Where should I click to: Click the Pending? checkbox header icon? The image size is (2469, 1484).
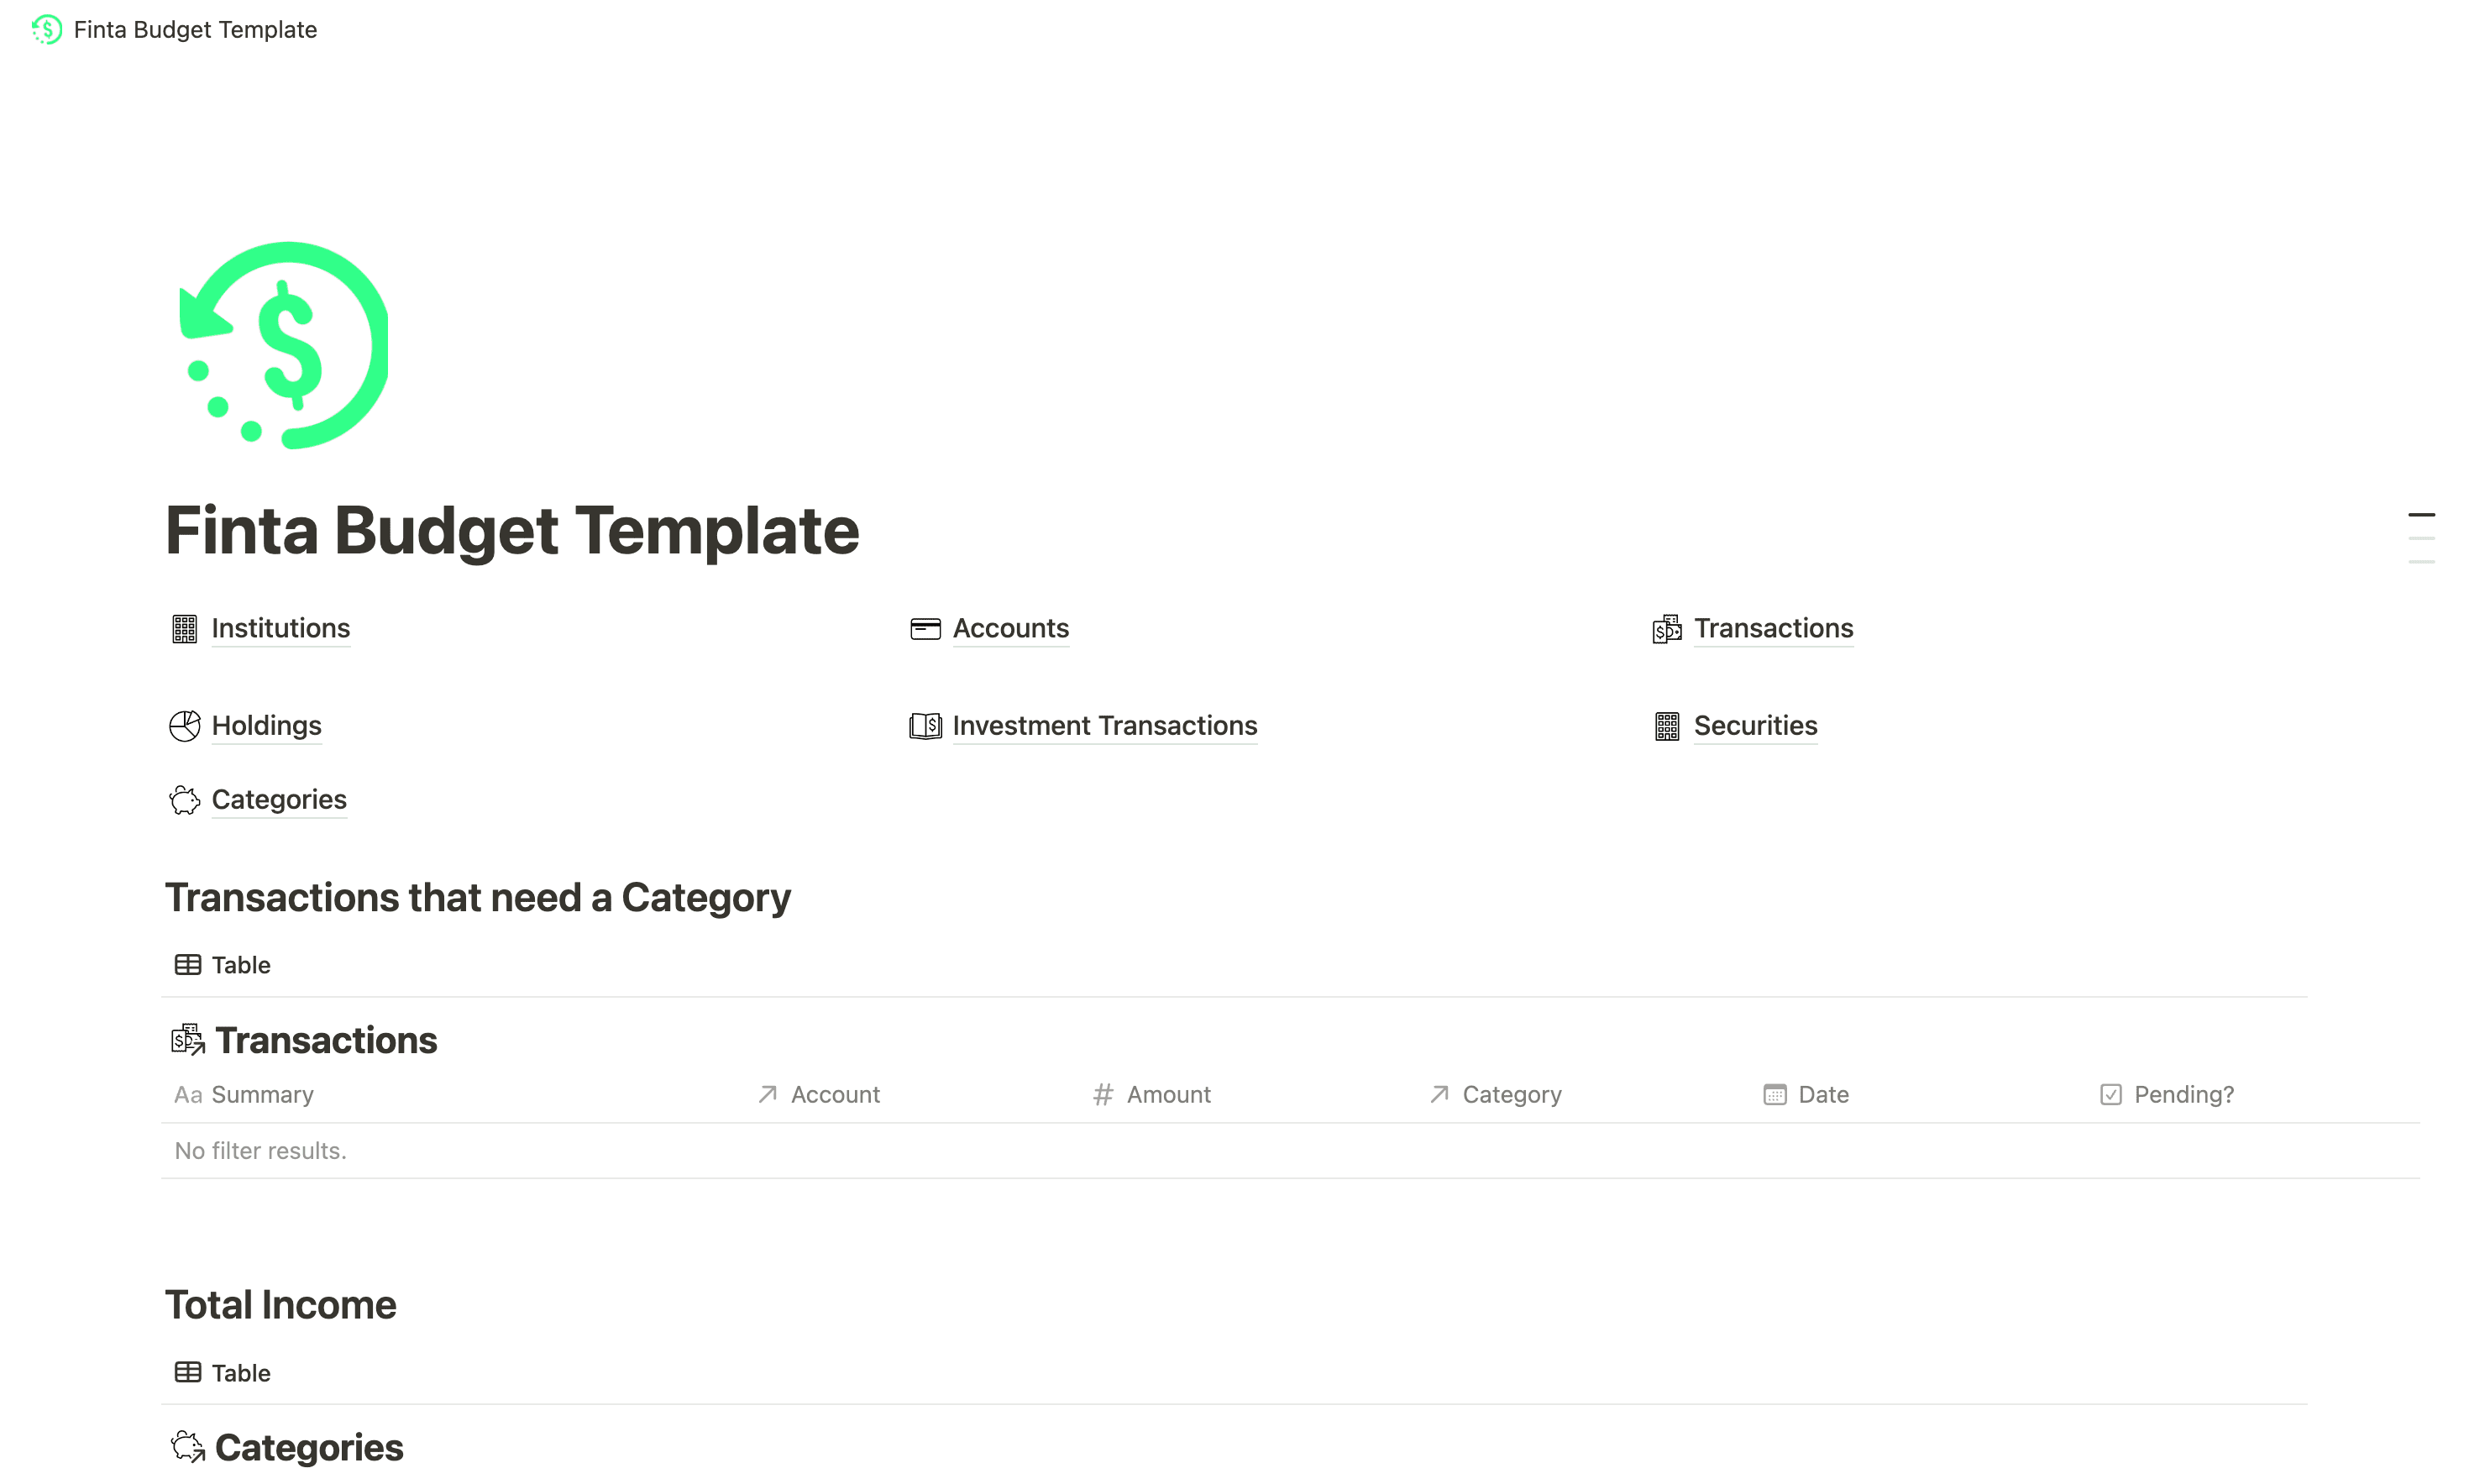pos(2110,1094)
